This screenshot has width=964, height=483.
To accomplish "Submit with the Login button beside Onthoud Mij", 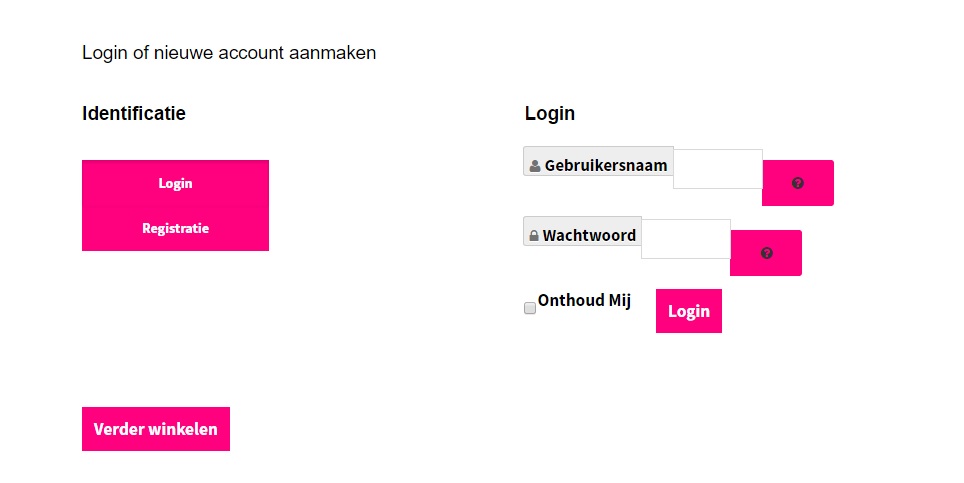I will (688, 311).
